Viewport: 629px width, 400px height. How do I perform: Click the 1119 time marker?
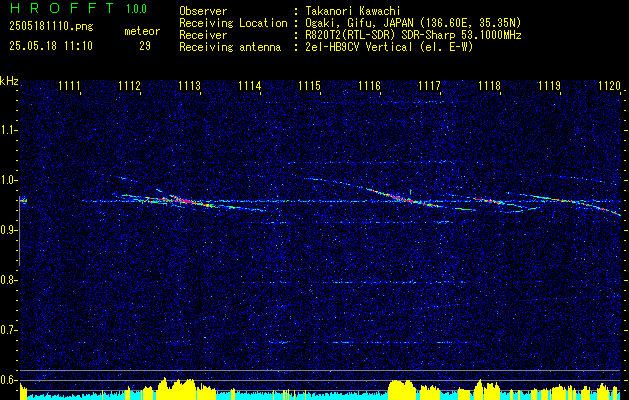coord(549,85)
